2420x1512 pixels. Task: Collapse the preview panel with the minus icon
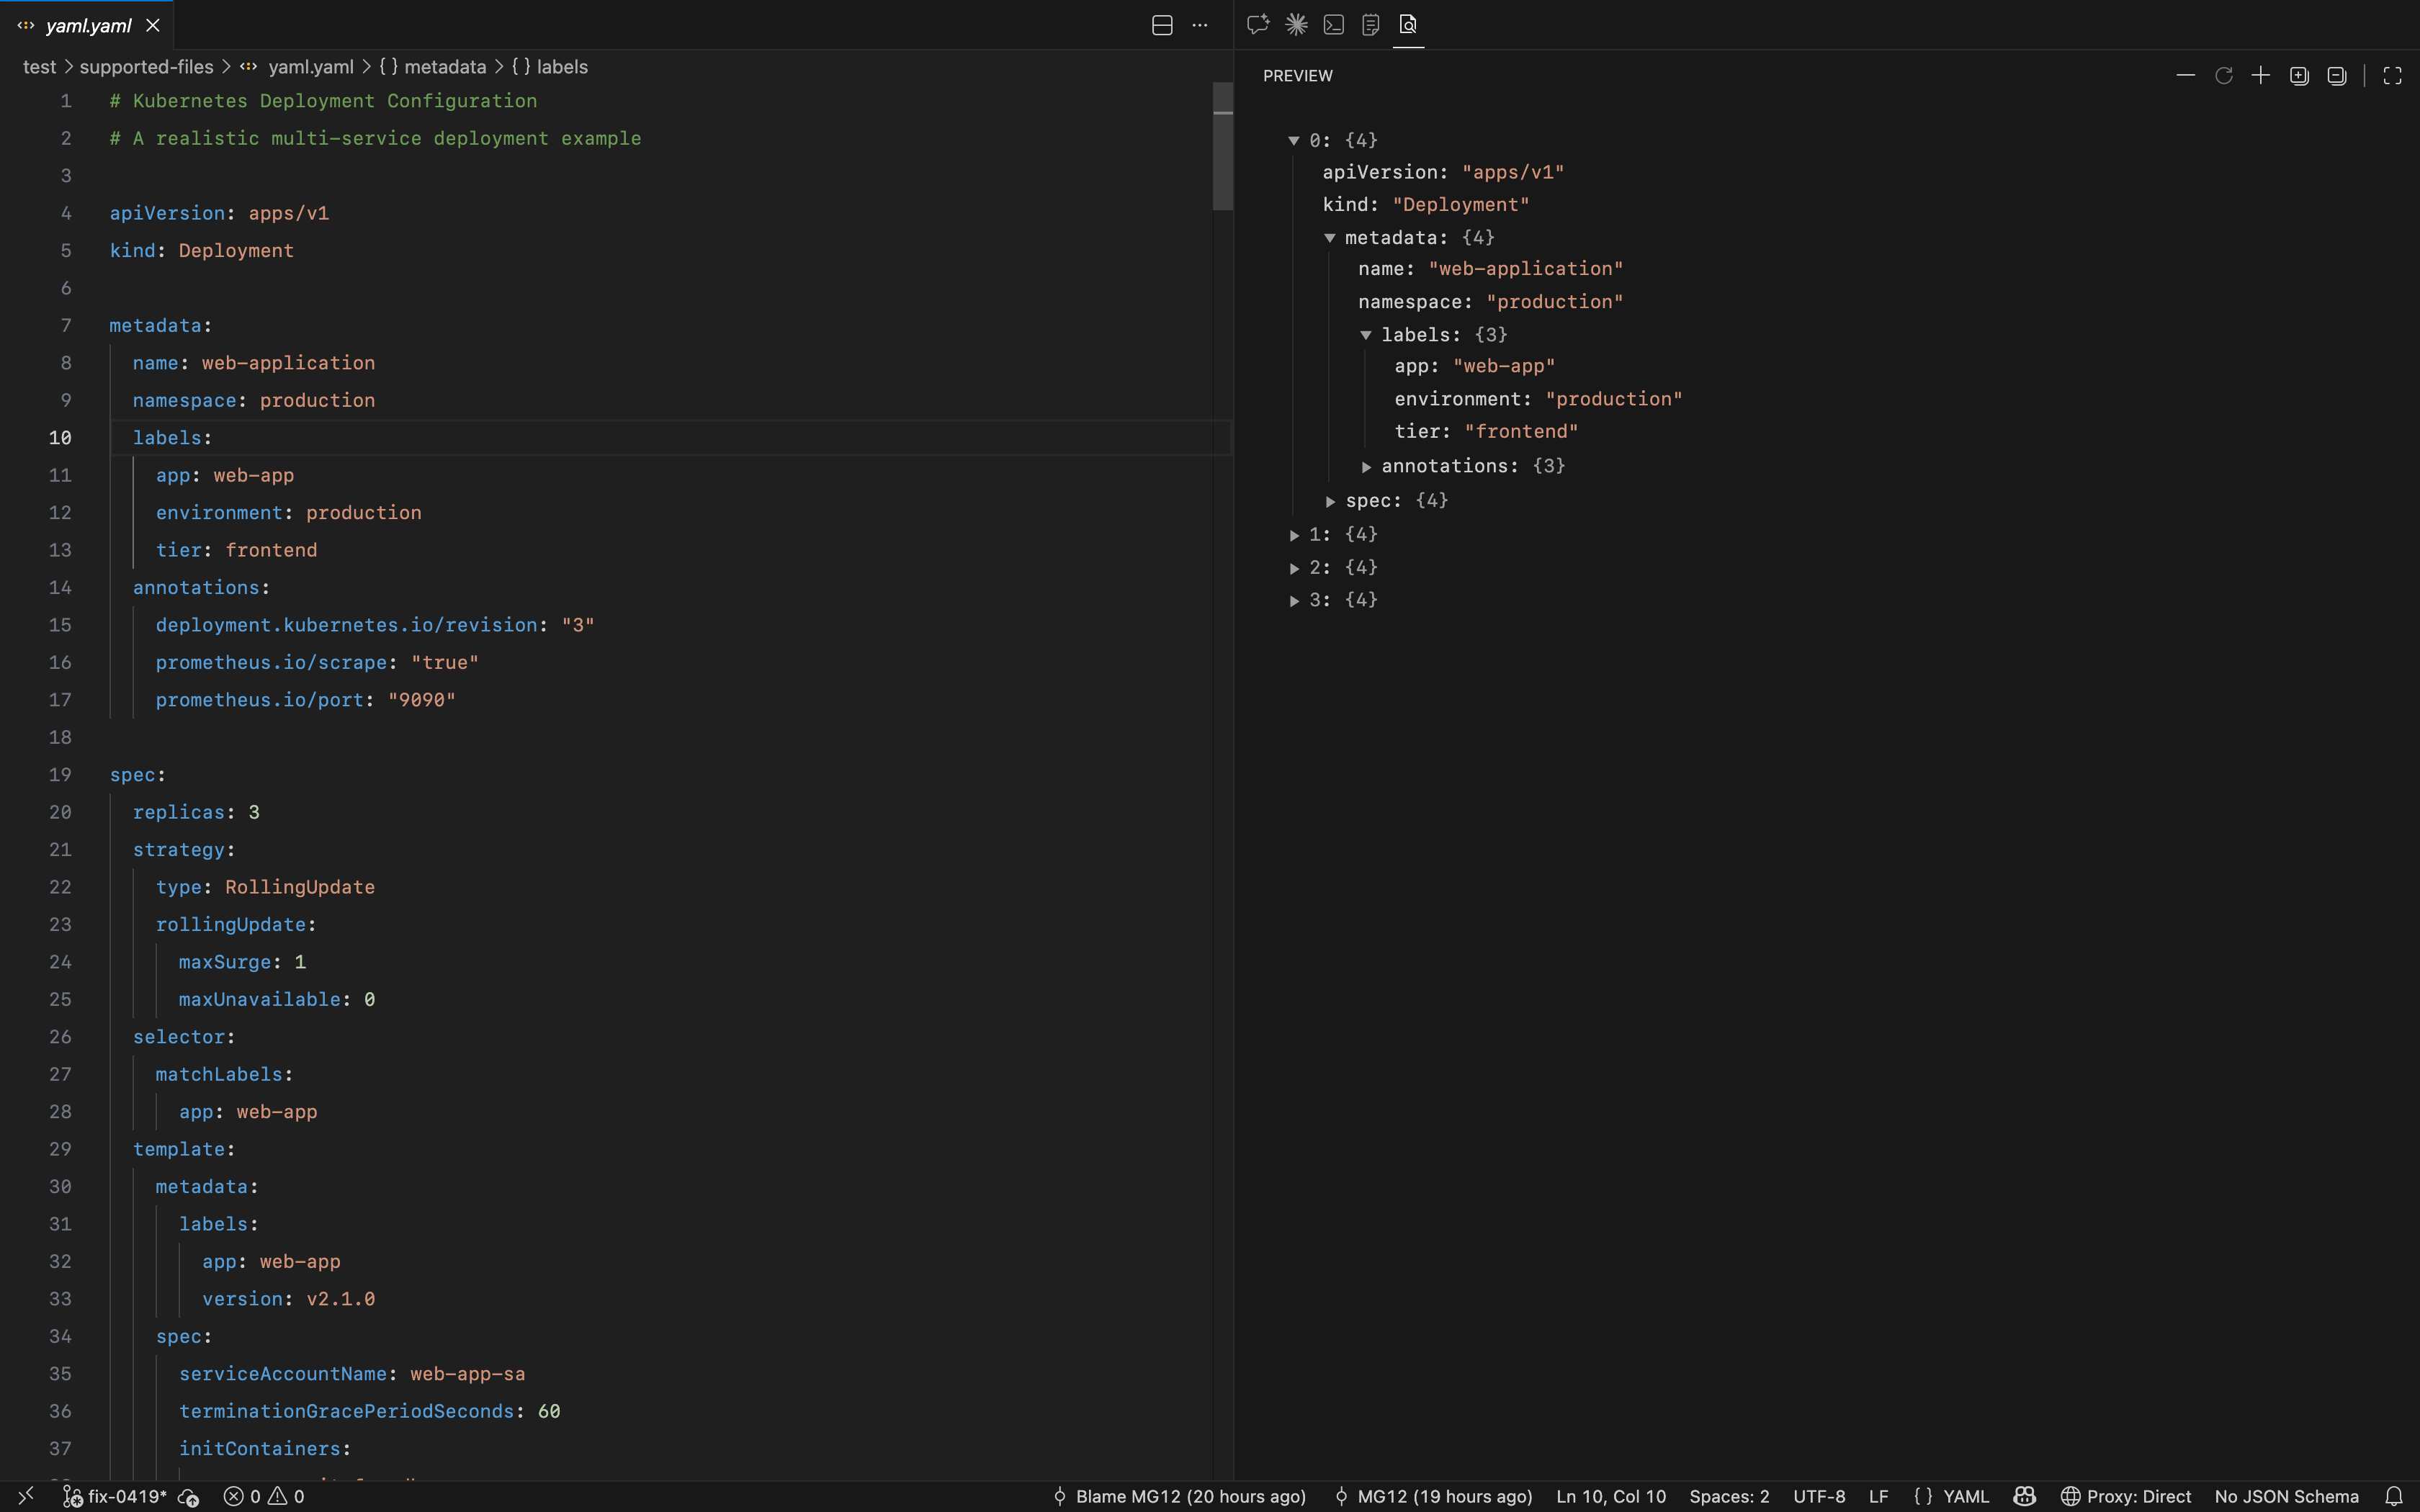pos(2185,75)
